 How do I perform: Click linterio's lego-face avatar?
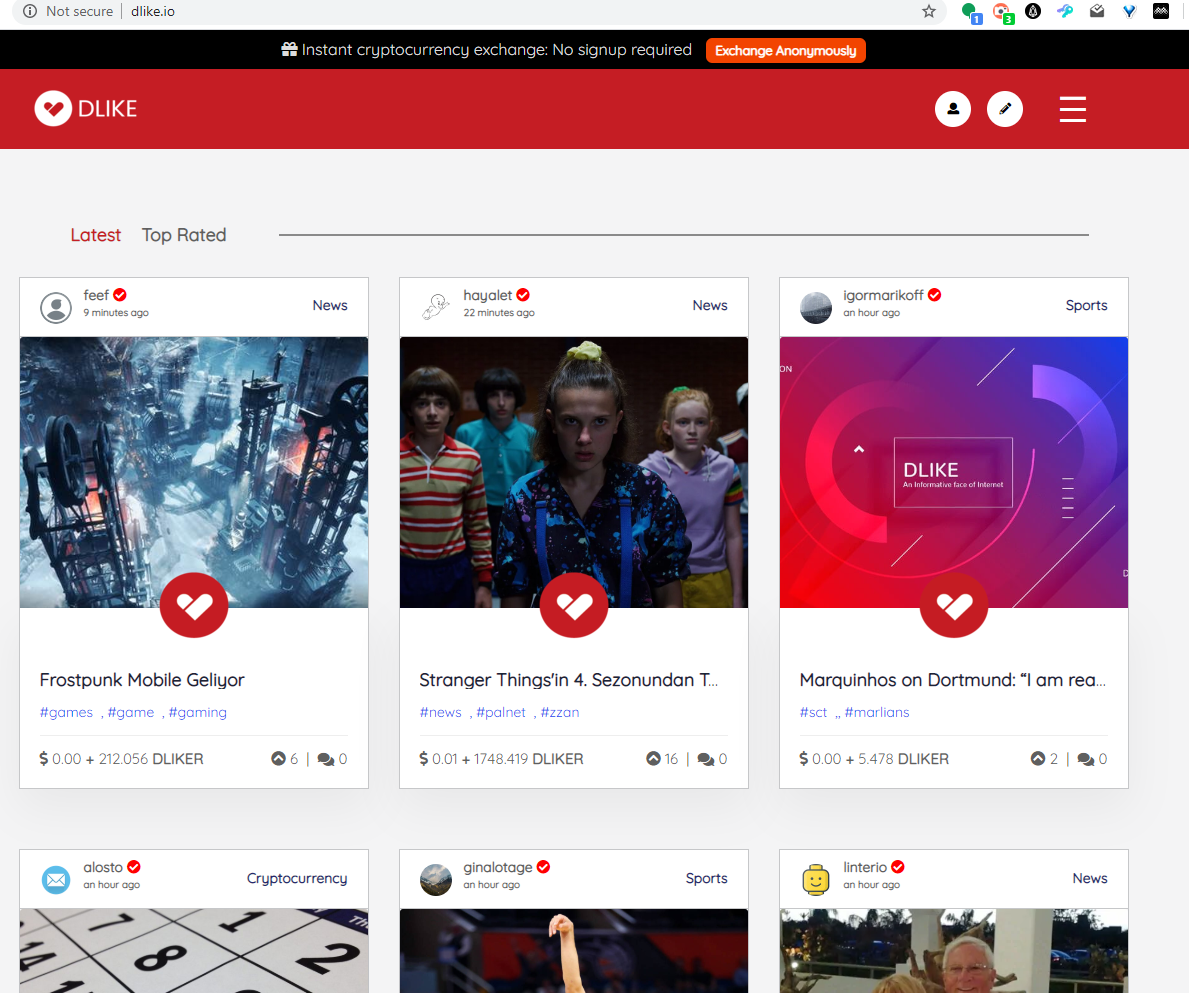(x=816, y=880)
